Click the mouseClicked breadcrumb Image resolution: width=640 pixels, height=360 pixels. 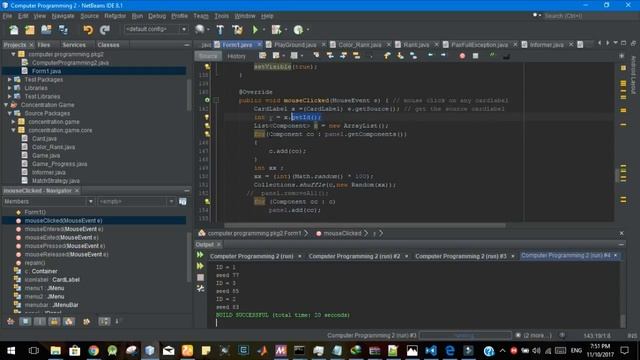(x=342, y=233)
